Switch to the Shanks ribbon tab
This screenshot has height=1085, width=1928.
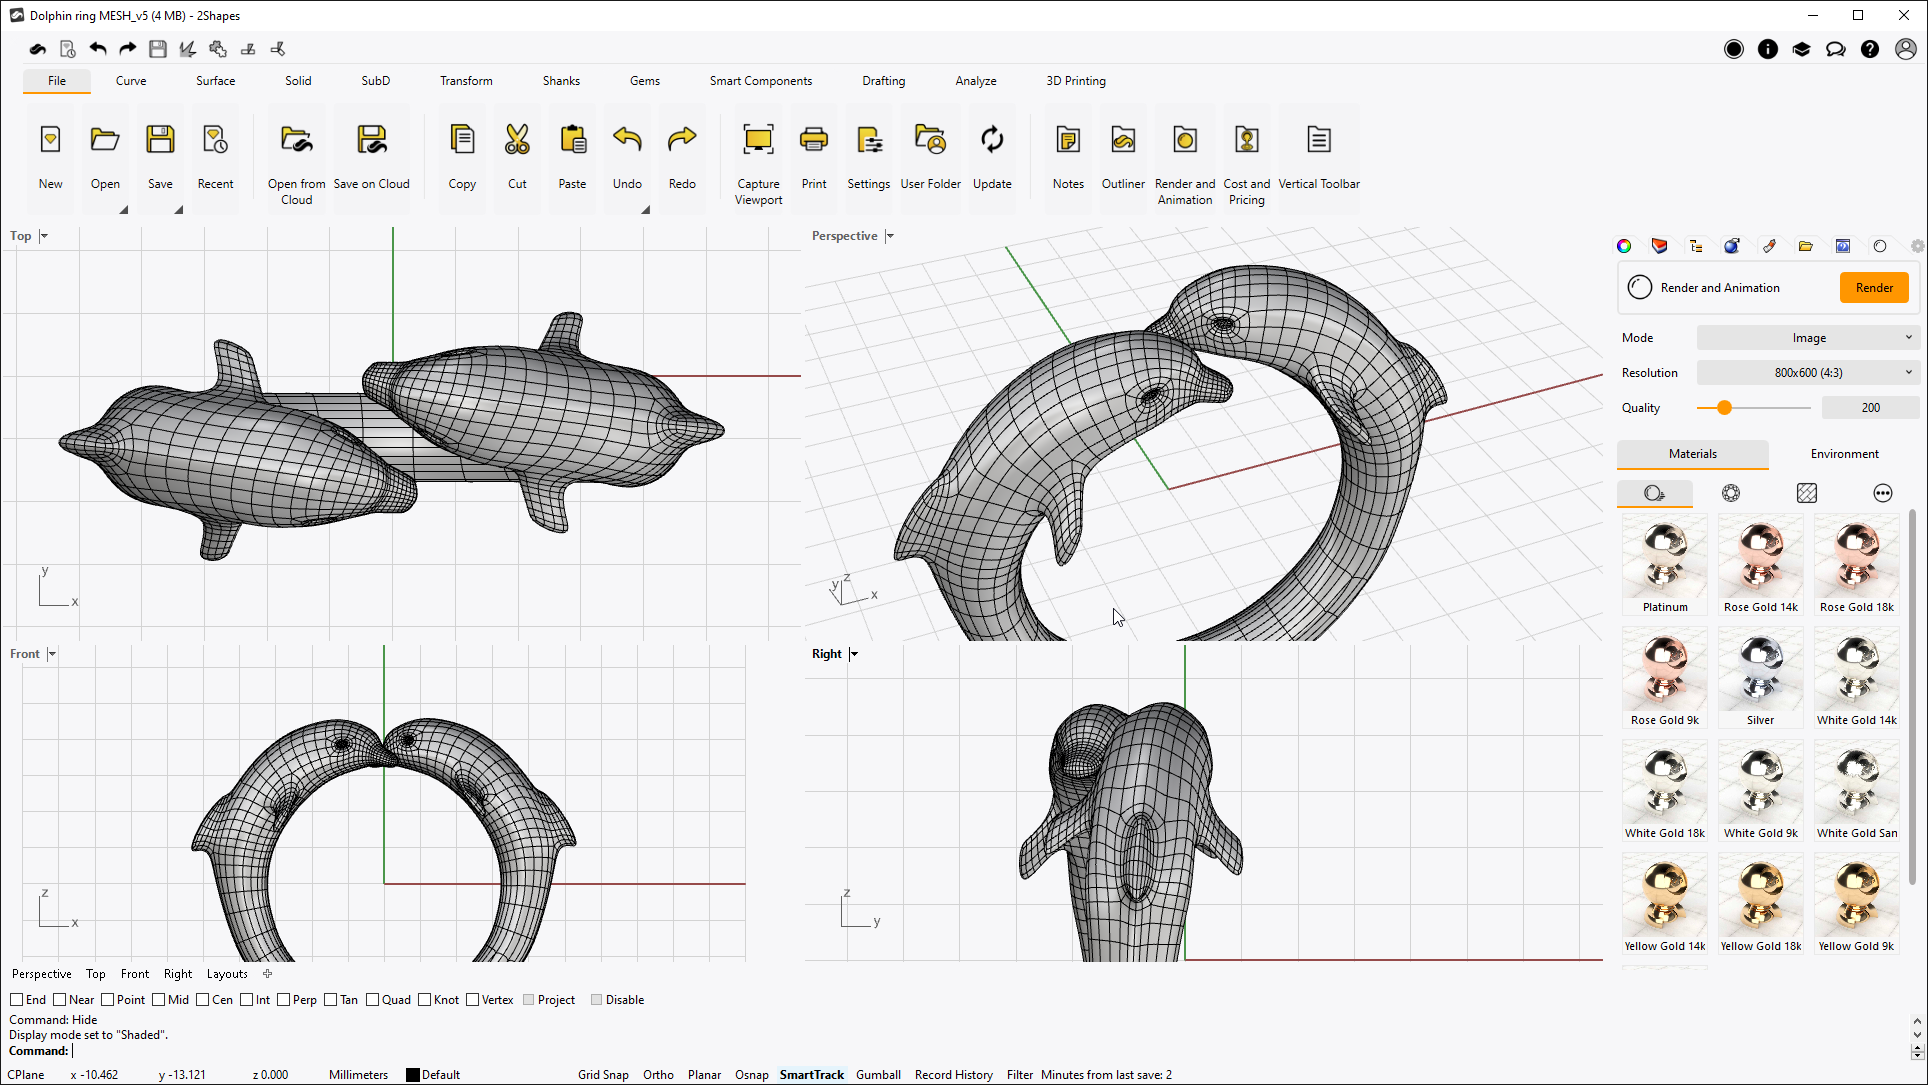[x=561, y=81]
